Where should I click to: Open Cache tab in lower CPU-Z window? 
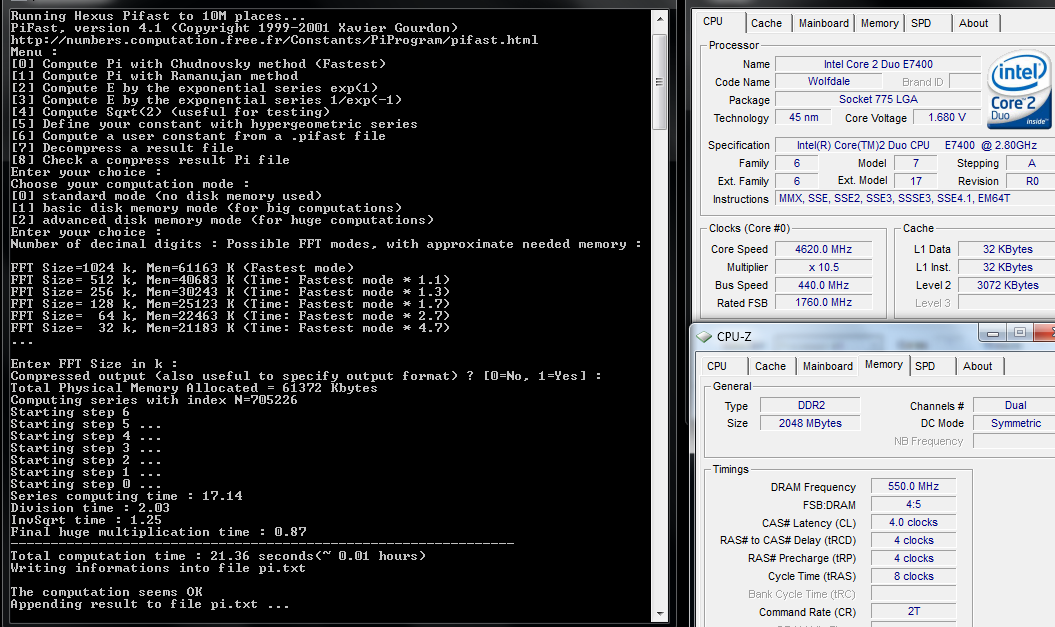770,366
